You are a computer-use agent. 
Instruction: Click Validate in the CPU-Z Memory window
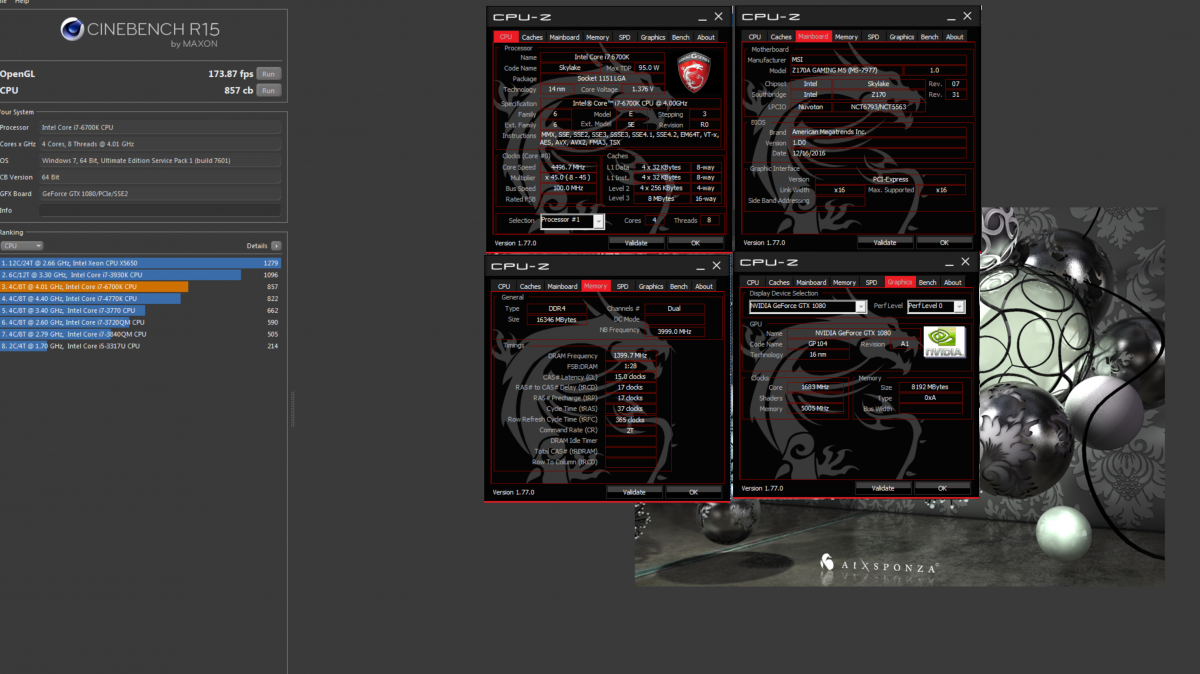click(x=634, y=492)
